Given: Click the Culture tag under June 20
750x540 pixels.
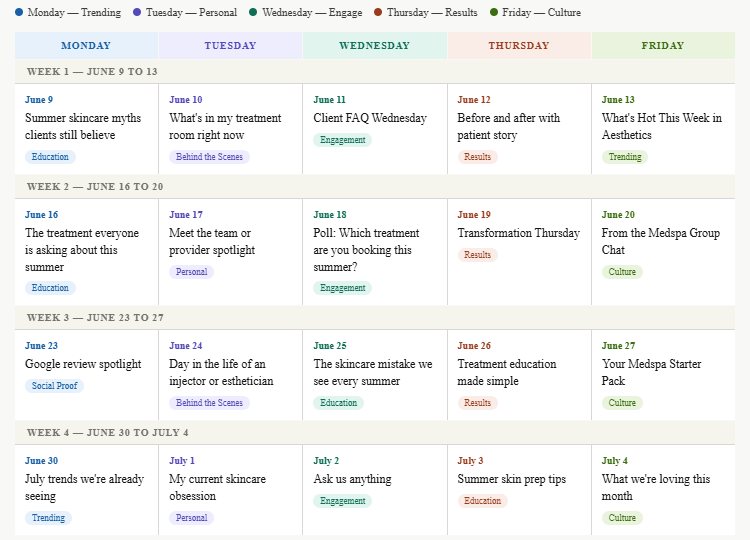Looking at the screenshot, I should click(x=622, y=272).
